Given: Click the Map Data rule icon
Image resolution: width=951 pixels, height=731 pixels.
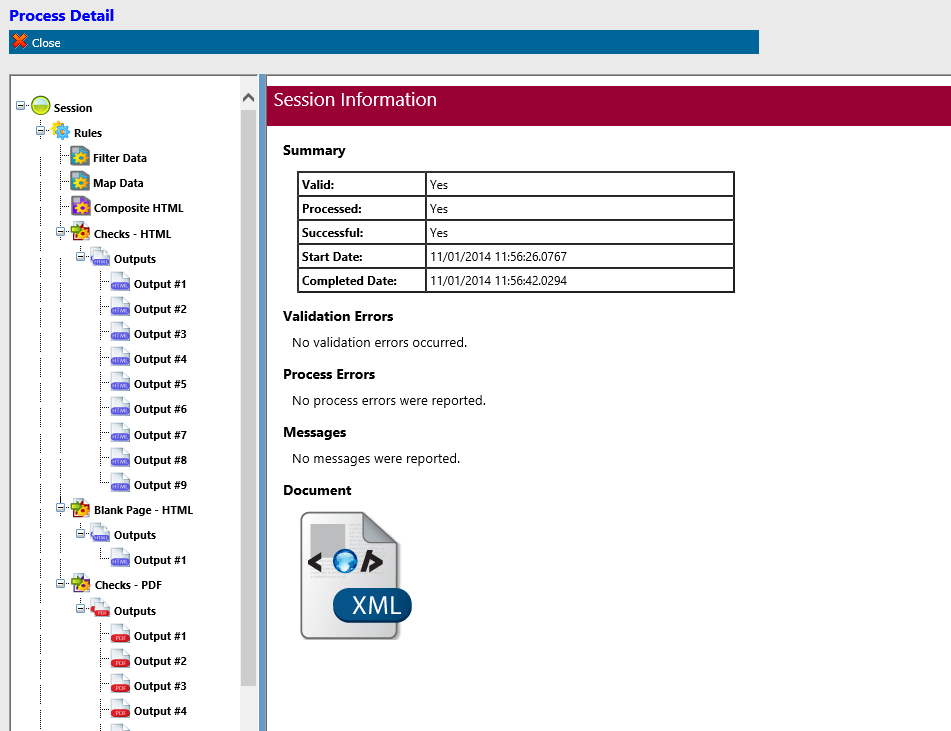Looking at the screenshot, I should [80, 181].
